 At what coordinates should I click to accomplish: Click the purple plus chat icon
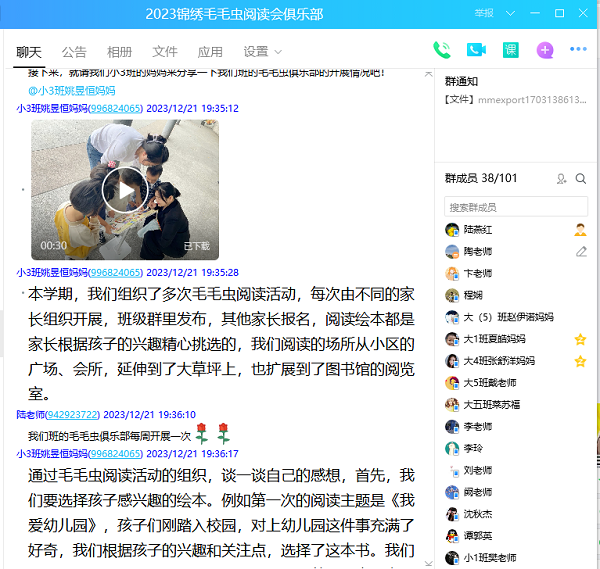[x=545, y=50]
